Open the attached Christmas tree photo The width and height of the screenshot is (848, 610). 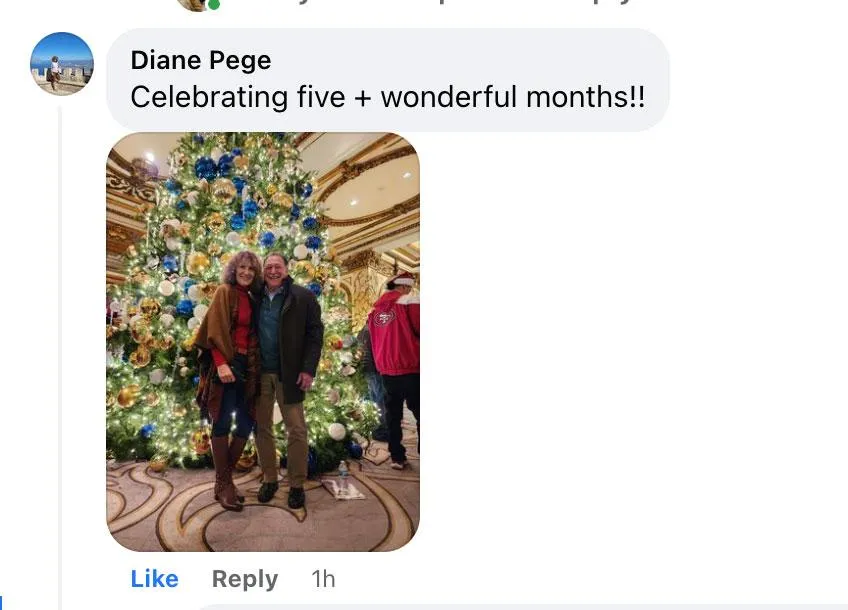point(263,342)
